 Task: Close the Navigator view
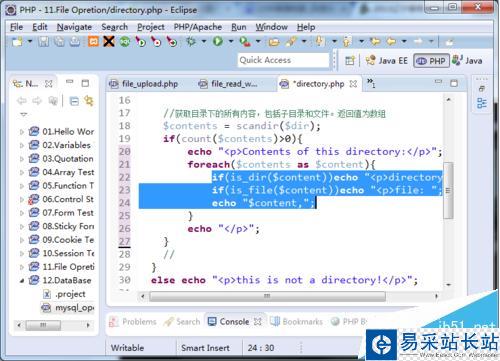click(x=49, y=83)
